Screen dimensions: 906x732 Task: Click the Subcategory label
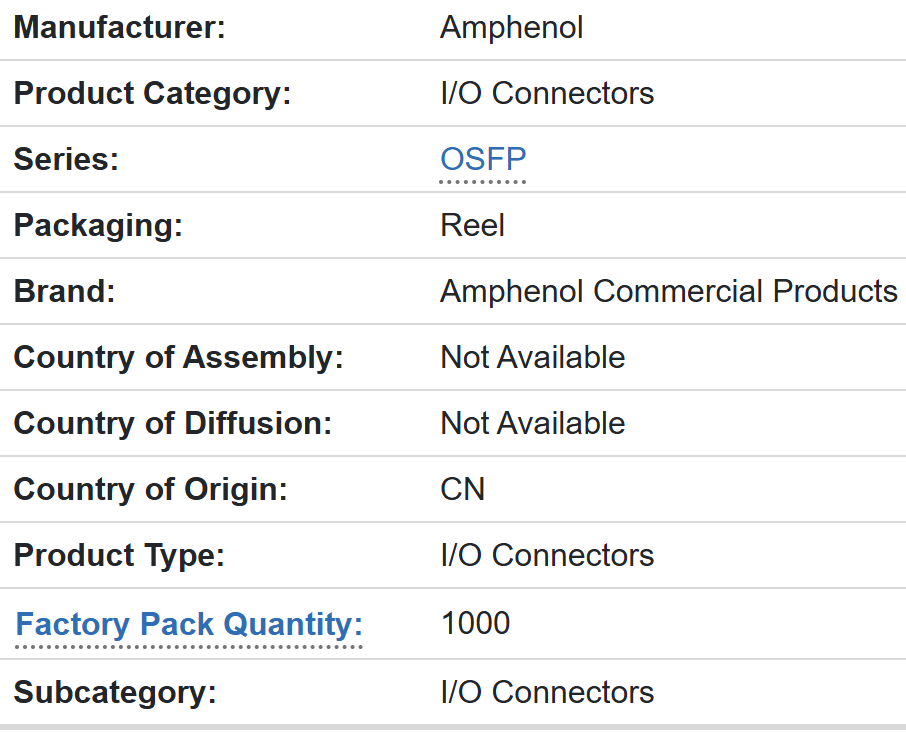click(x=115, y=693)
